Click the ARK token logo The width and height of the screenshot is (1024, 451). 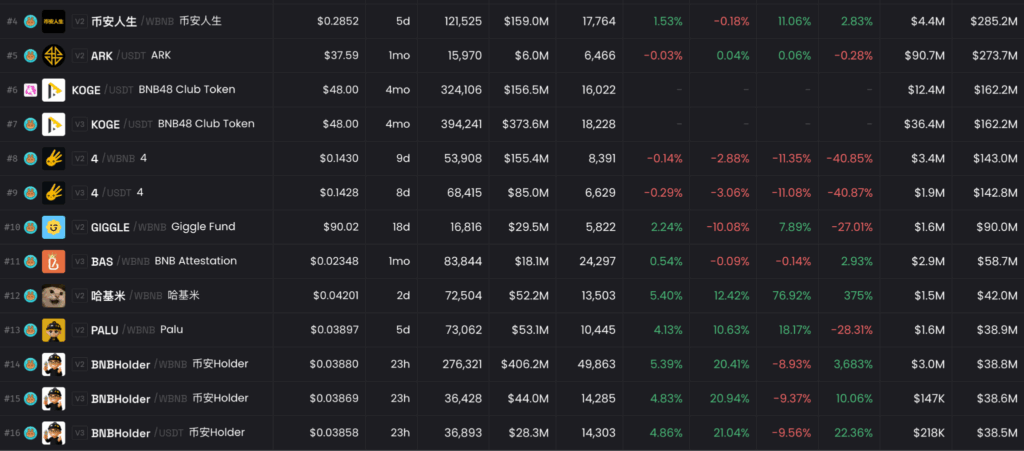(54, 55)
